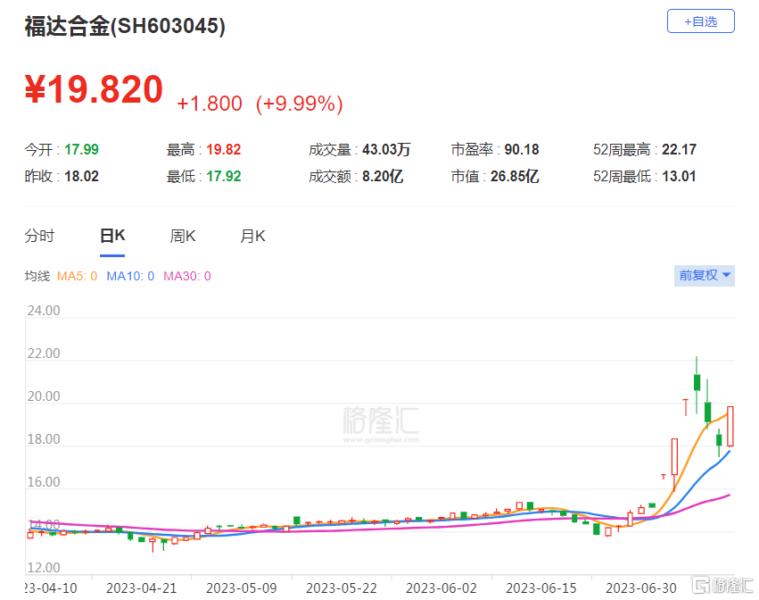This screenshot has width=759, height=600.
Task: Click the MA5 moving average label
Action: click(77, 276)
